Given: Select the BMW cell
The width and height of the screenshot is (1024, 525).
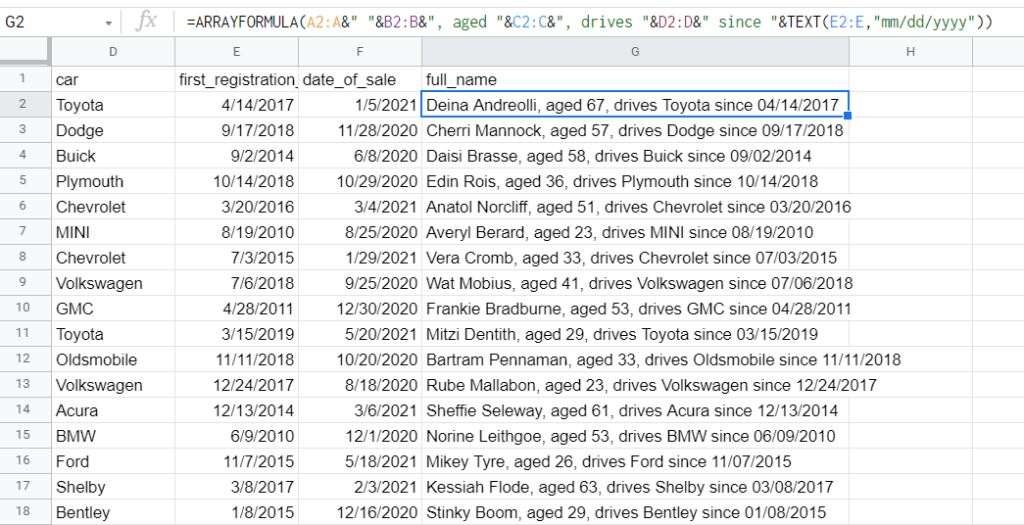Looking at the screenshot, I should coord(113,436).
